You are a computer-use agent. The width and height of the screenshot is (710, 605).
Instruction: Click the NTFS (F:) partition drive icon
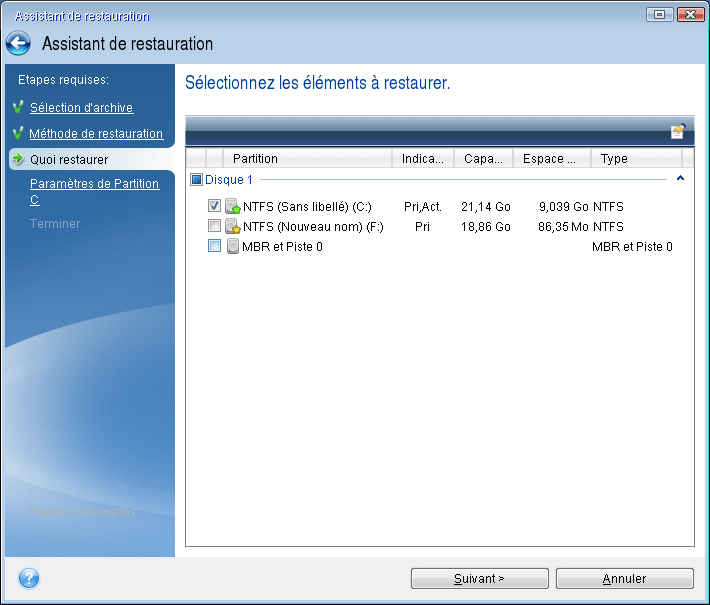point(233,227)
